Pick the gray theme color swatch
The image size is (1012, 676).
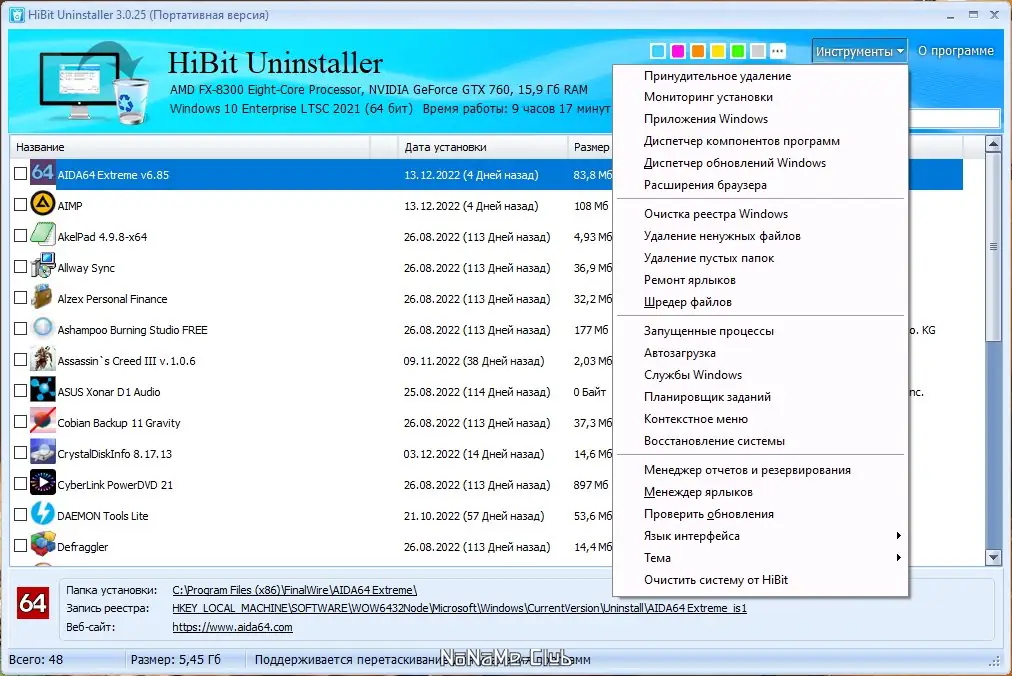click(758, 50)
